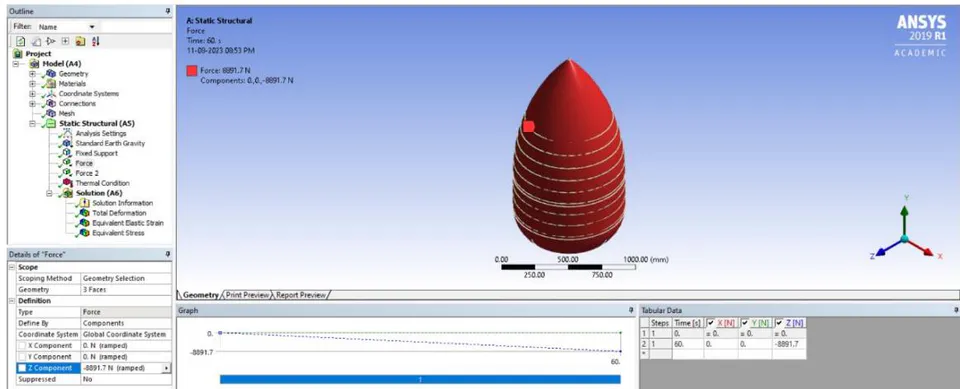Click the Static Structural (A5) green icon
Image resolution: width=960 pixels, height=389 pixels.
(x=51, y=123)
